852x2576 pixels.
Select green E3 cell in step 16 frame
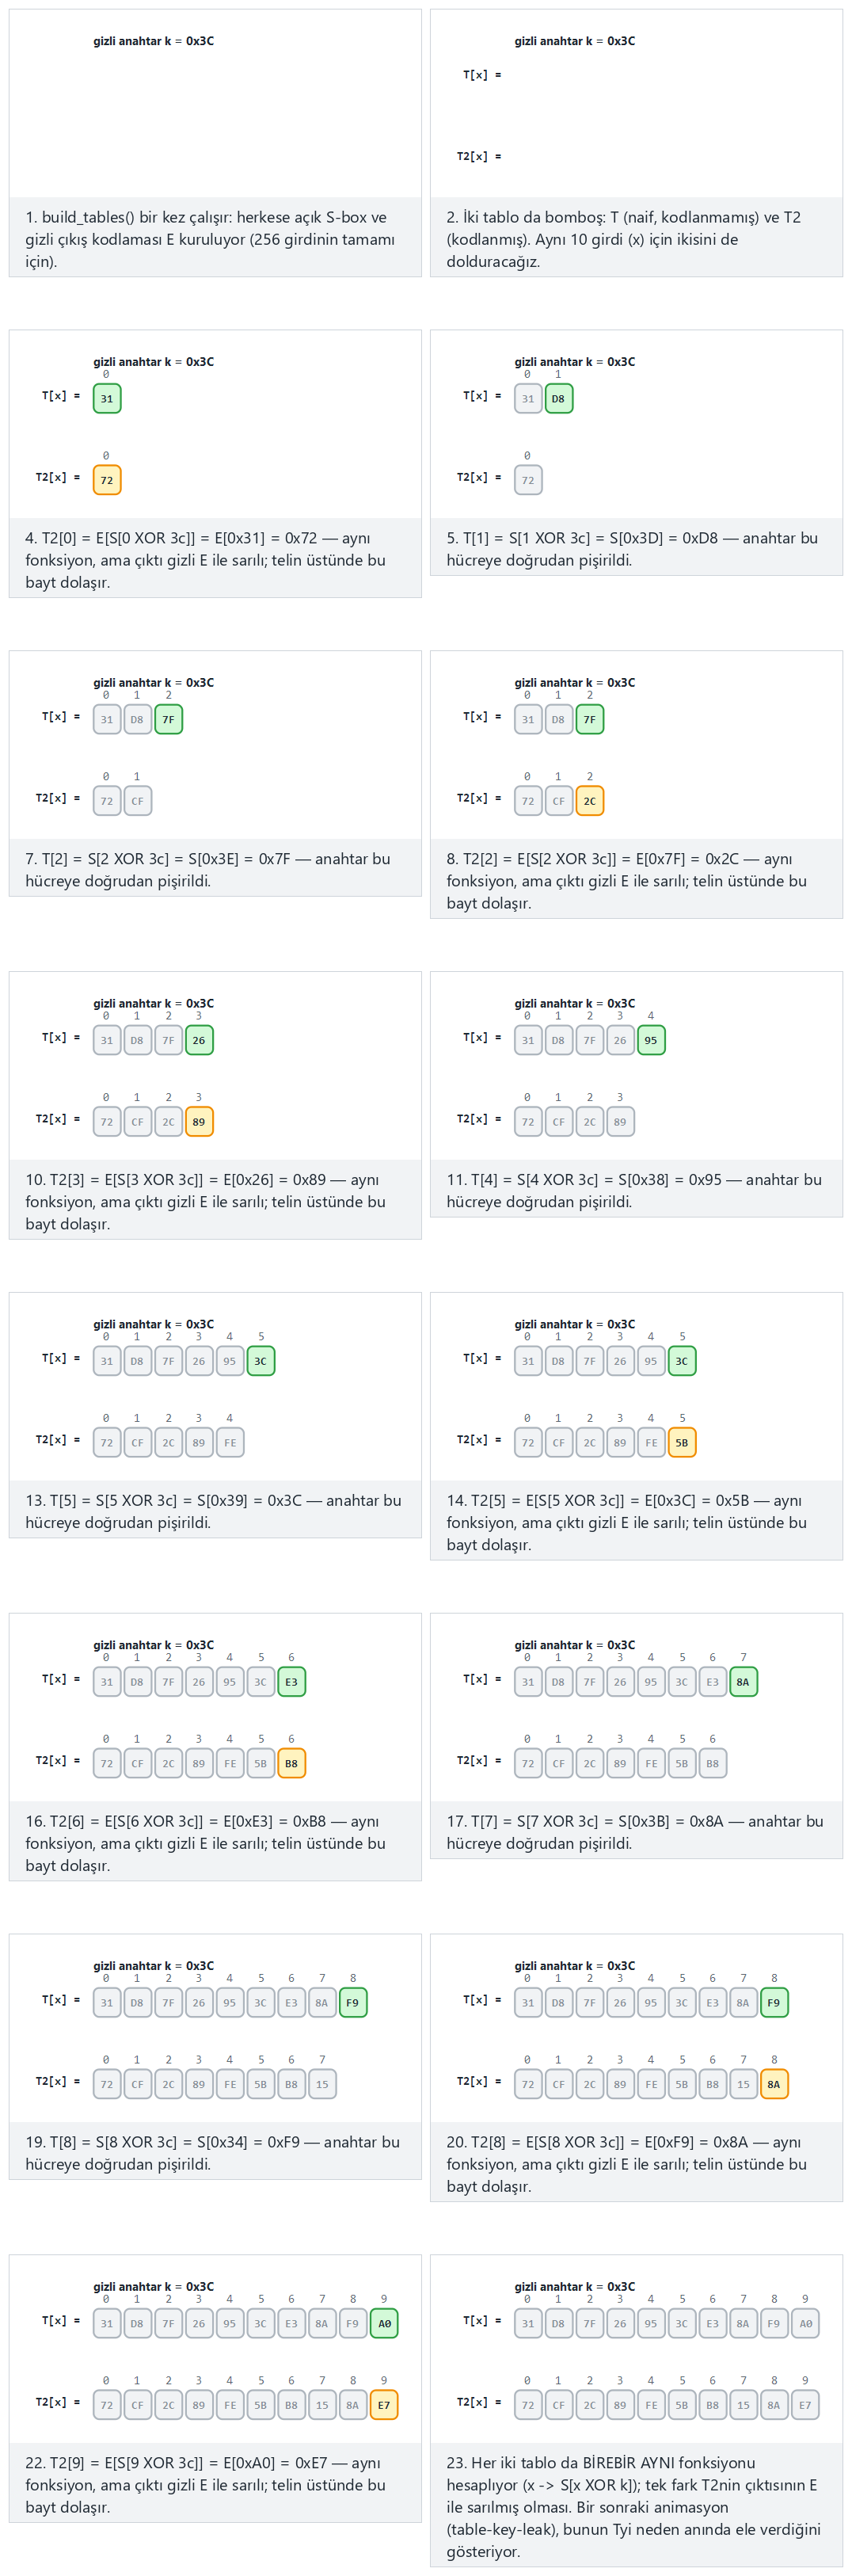[291, 1682]
